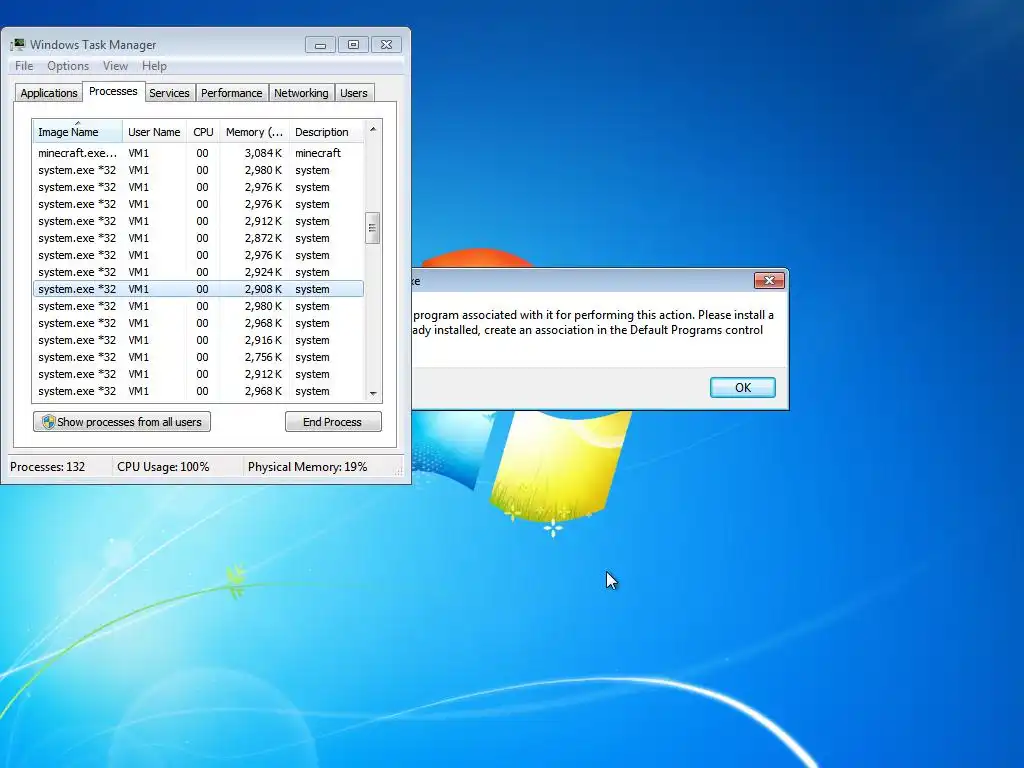
Task: Maximize the Windows Task Manager window
Action: pyautogui.click(x=353, y=45)
